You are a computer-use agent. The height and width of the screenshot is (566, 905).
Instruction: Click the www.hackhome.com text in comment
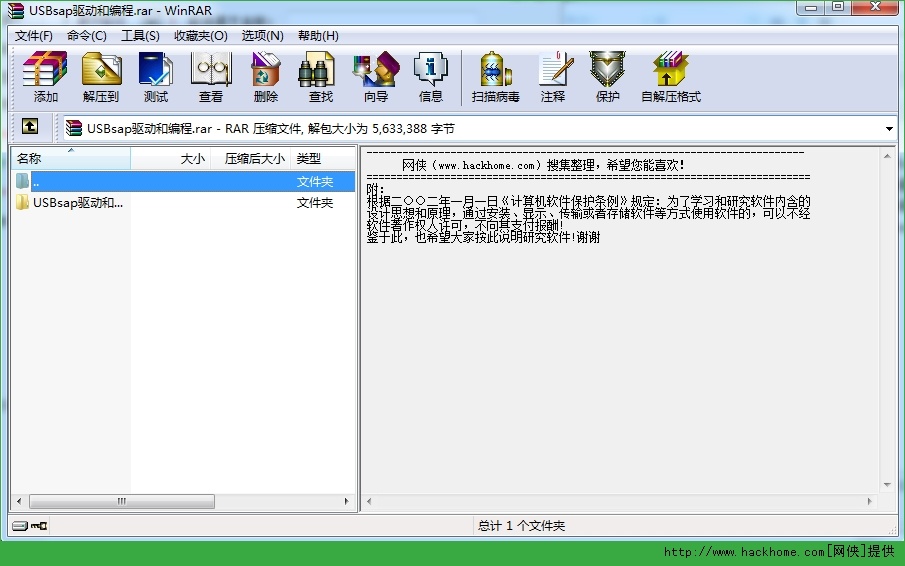tap(487, 166)
